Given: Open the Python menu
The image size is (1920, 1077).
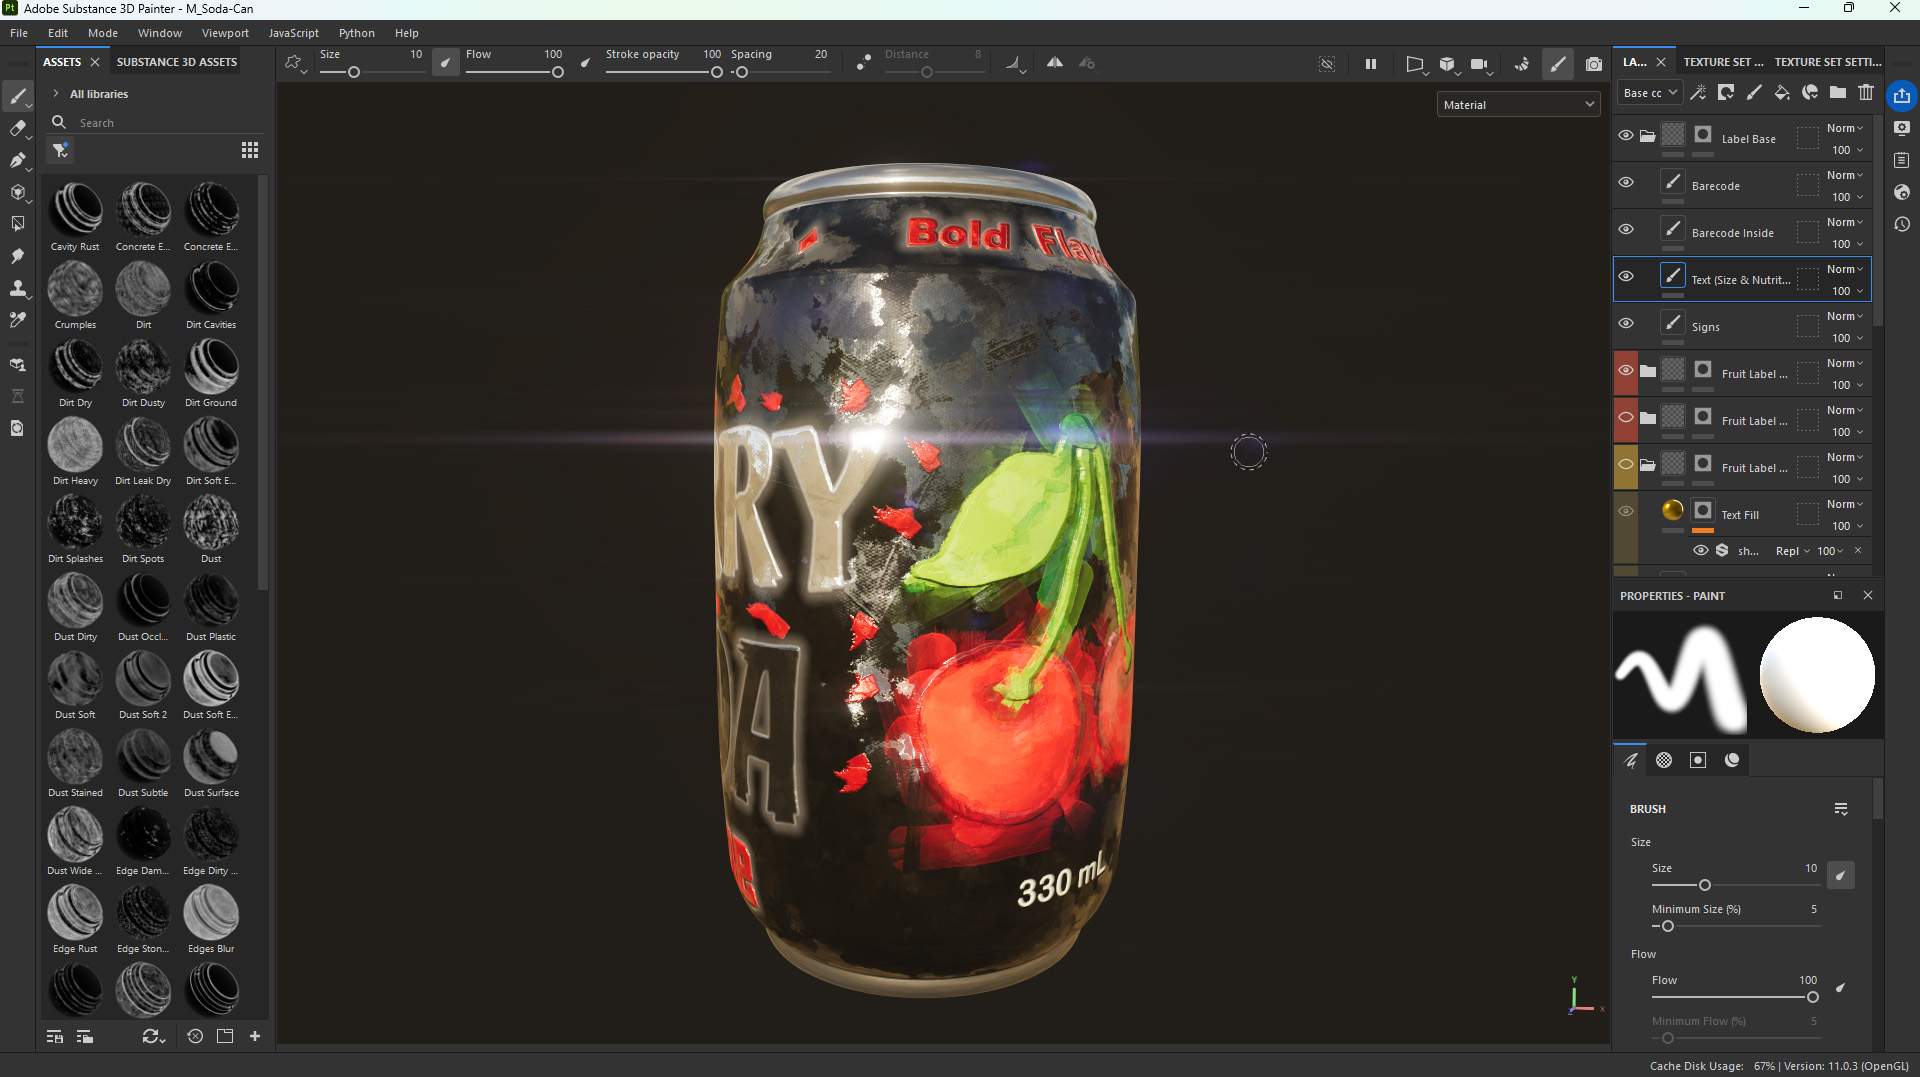Looking at the screenshot, I should (356, 32).
